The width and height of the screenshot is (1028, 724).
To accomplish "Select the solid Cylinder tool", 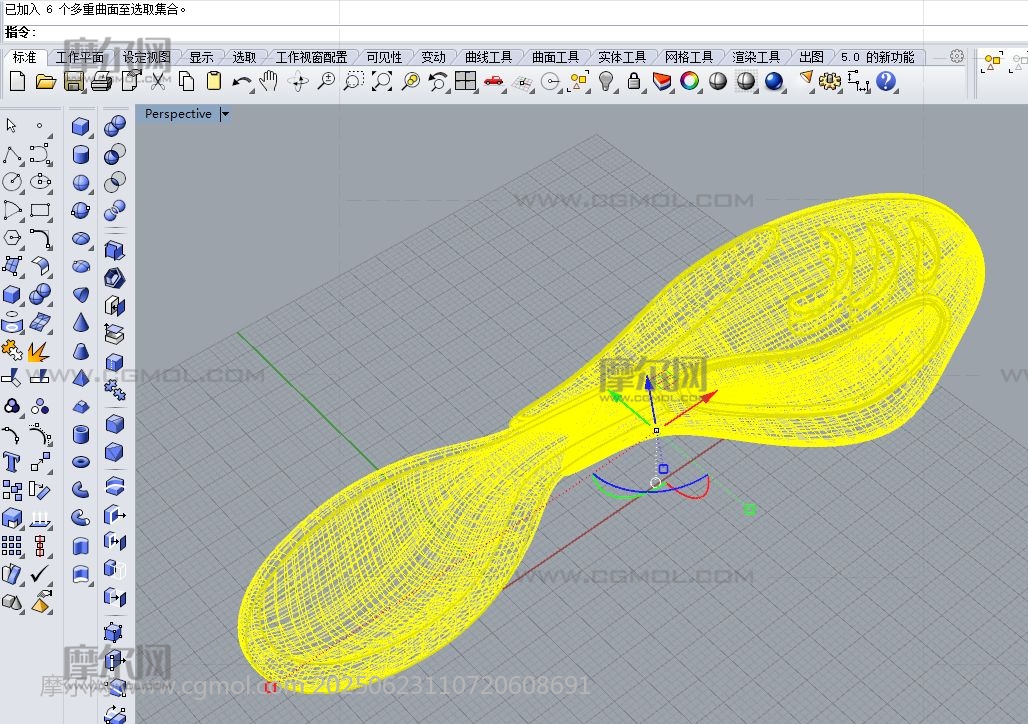I will click(x=81, y=154).
